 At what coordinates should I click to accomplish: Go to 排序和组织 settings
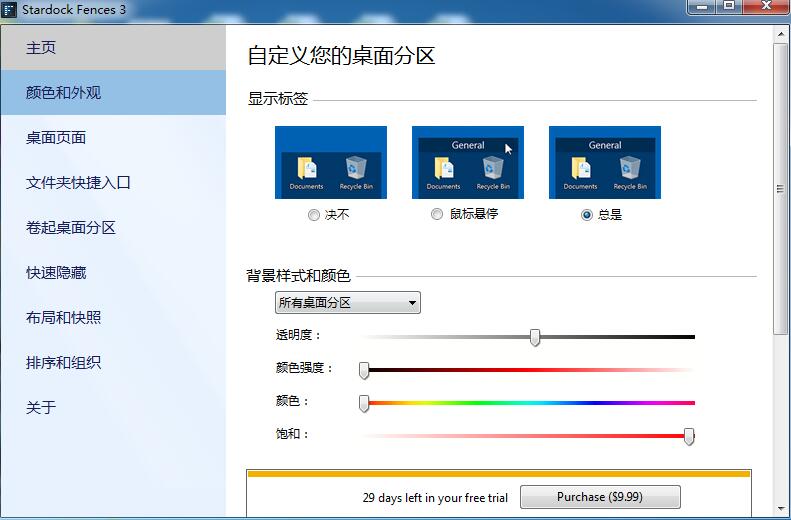pyautogui.click(x=113, y=362)
